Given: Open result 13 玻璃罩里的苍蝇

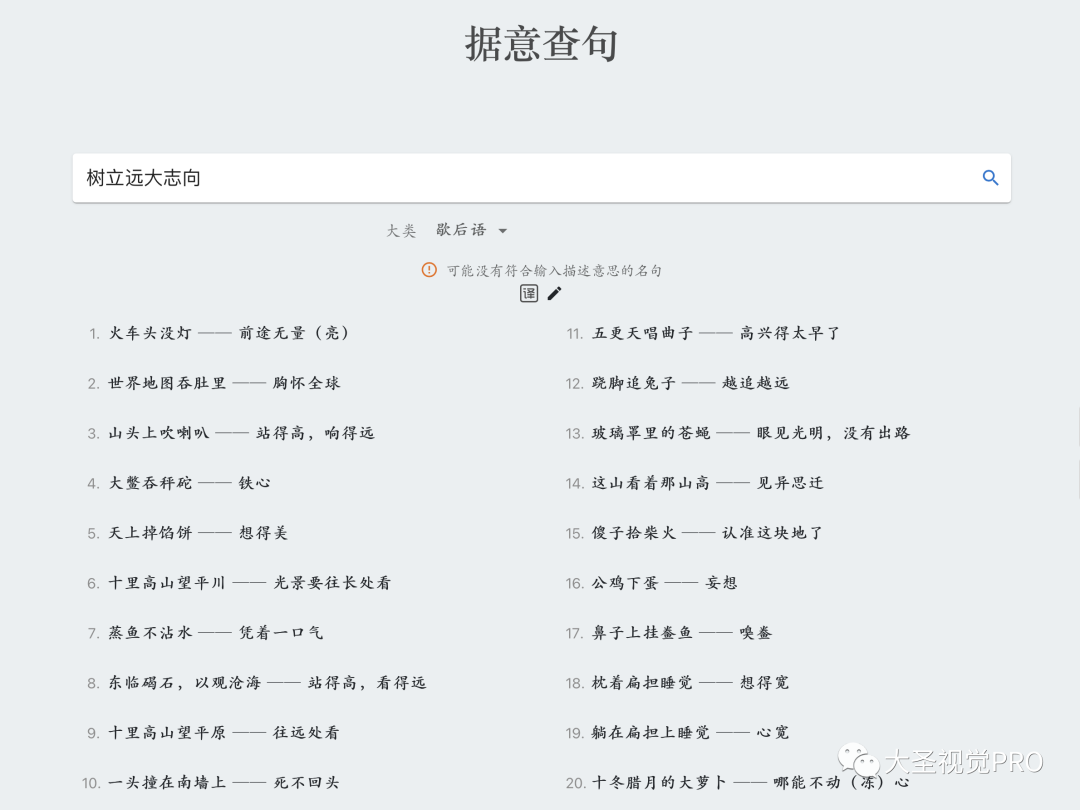Looking at the screenshot, I should pyautogui.click(x=750, y=433).
